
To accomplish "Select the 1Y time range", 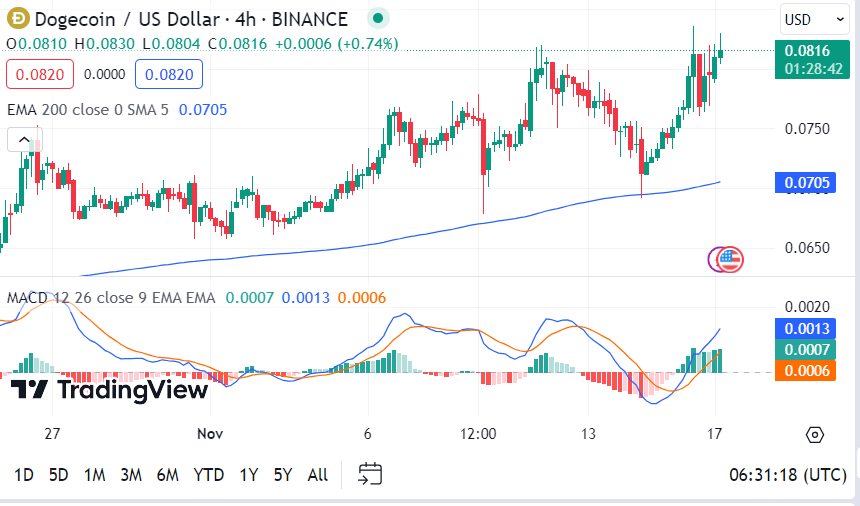I will coord(248,474).
